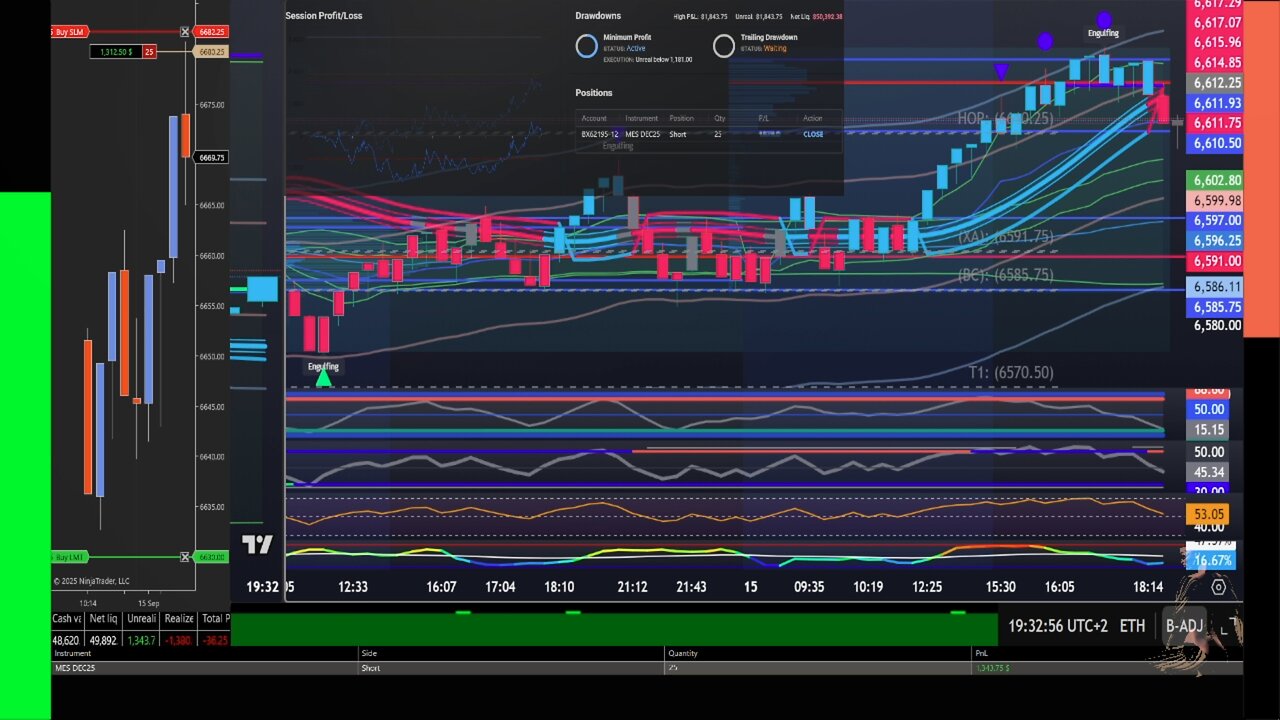Screen dimensions: 1280x720
Task: Click the Quantity column header in bottom table
Action: tap(683, 653)
